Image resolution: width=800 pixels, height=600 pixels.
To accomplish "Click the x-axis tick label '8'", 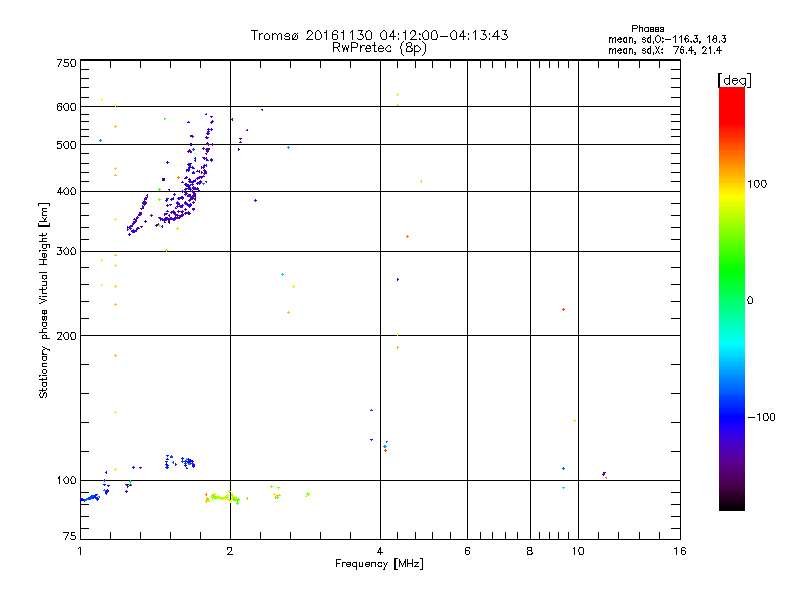I will [530, 551].
